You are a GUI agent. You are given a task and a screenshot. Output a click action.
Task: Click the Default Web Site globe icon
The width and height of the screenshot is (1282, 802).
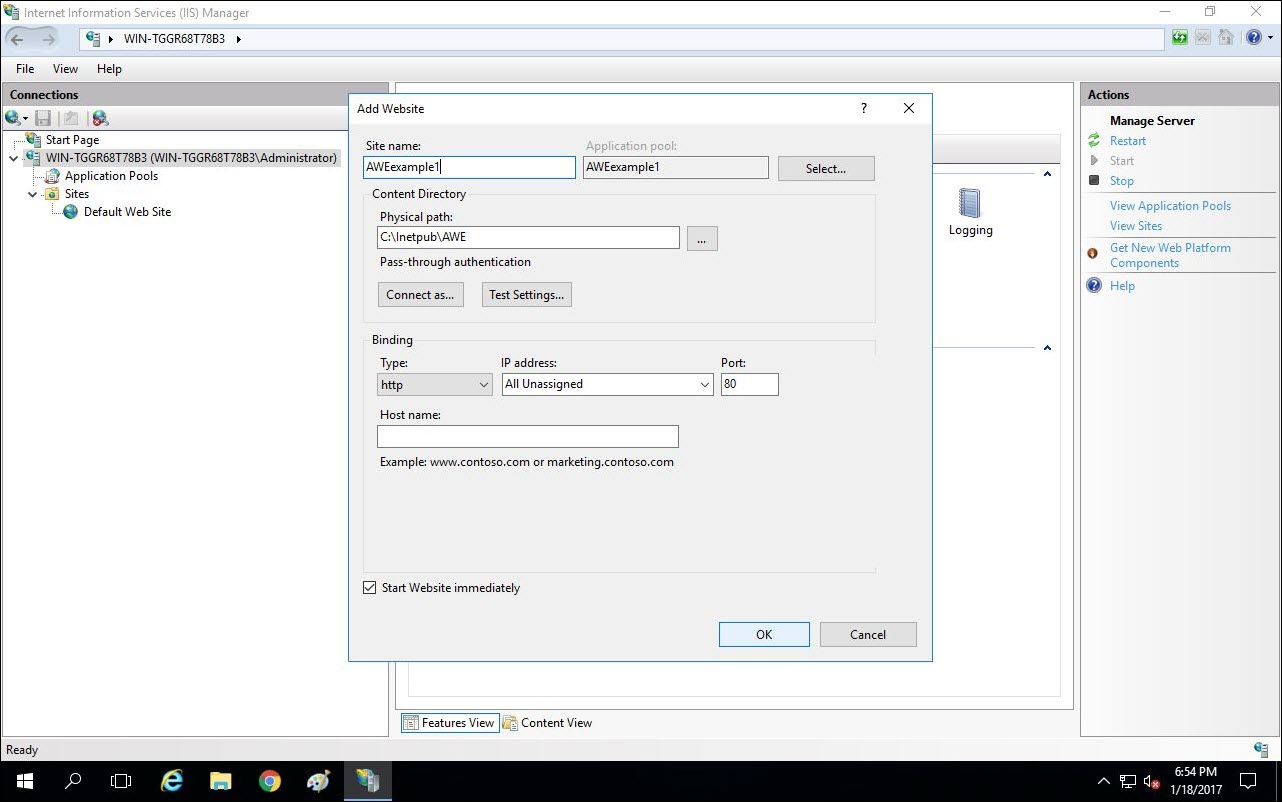(x=71, y=212)
